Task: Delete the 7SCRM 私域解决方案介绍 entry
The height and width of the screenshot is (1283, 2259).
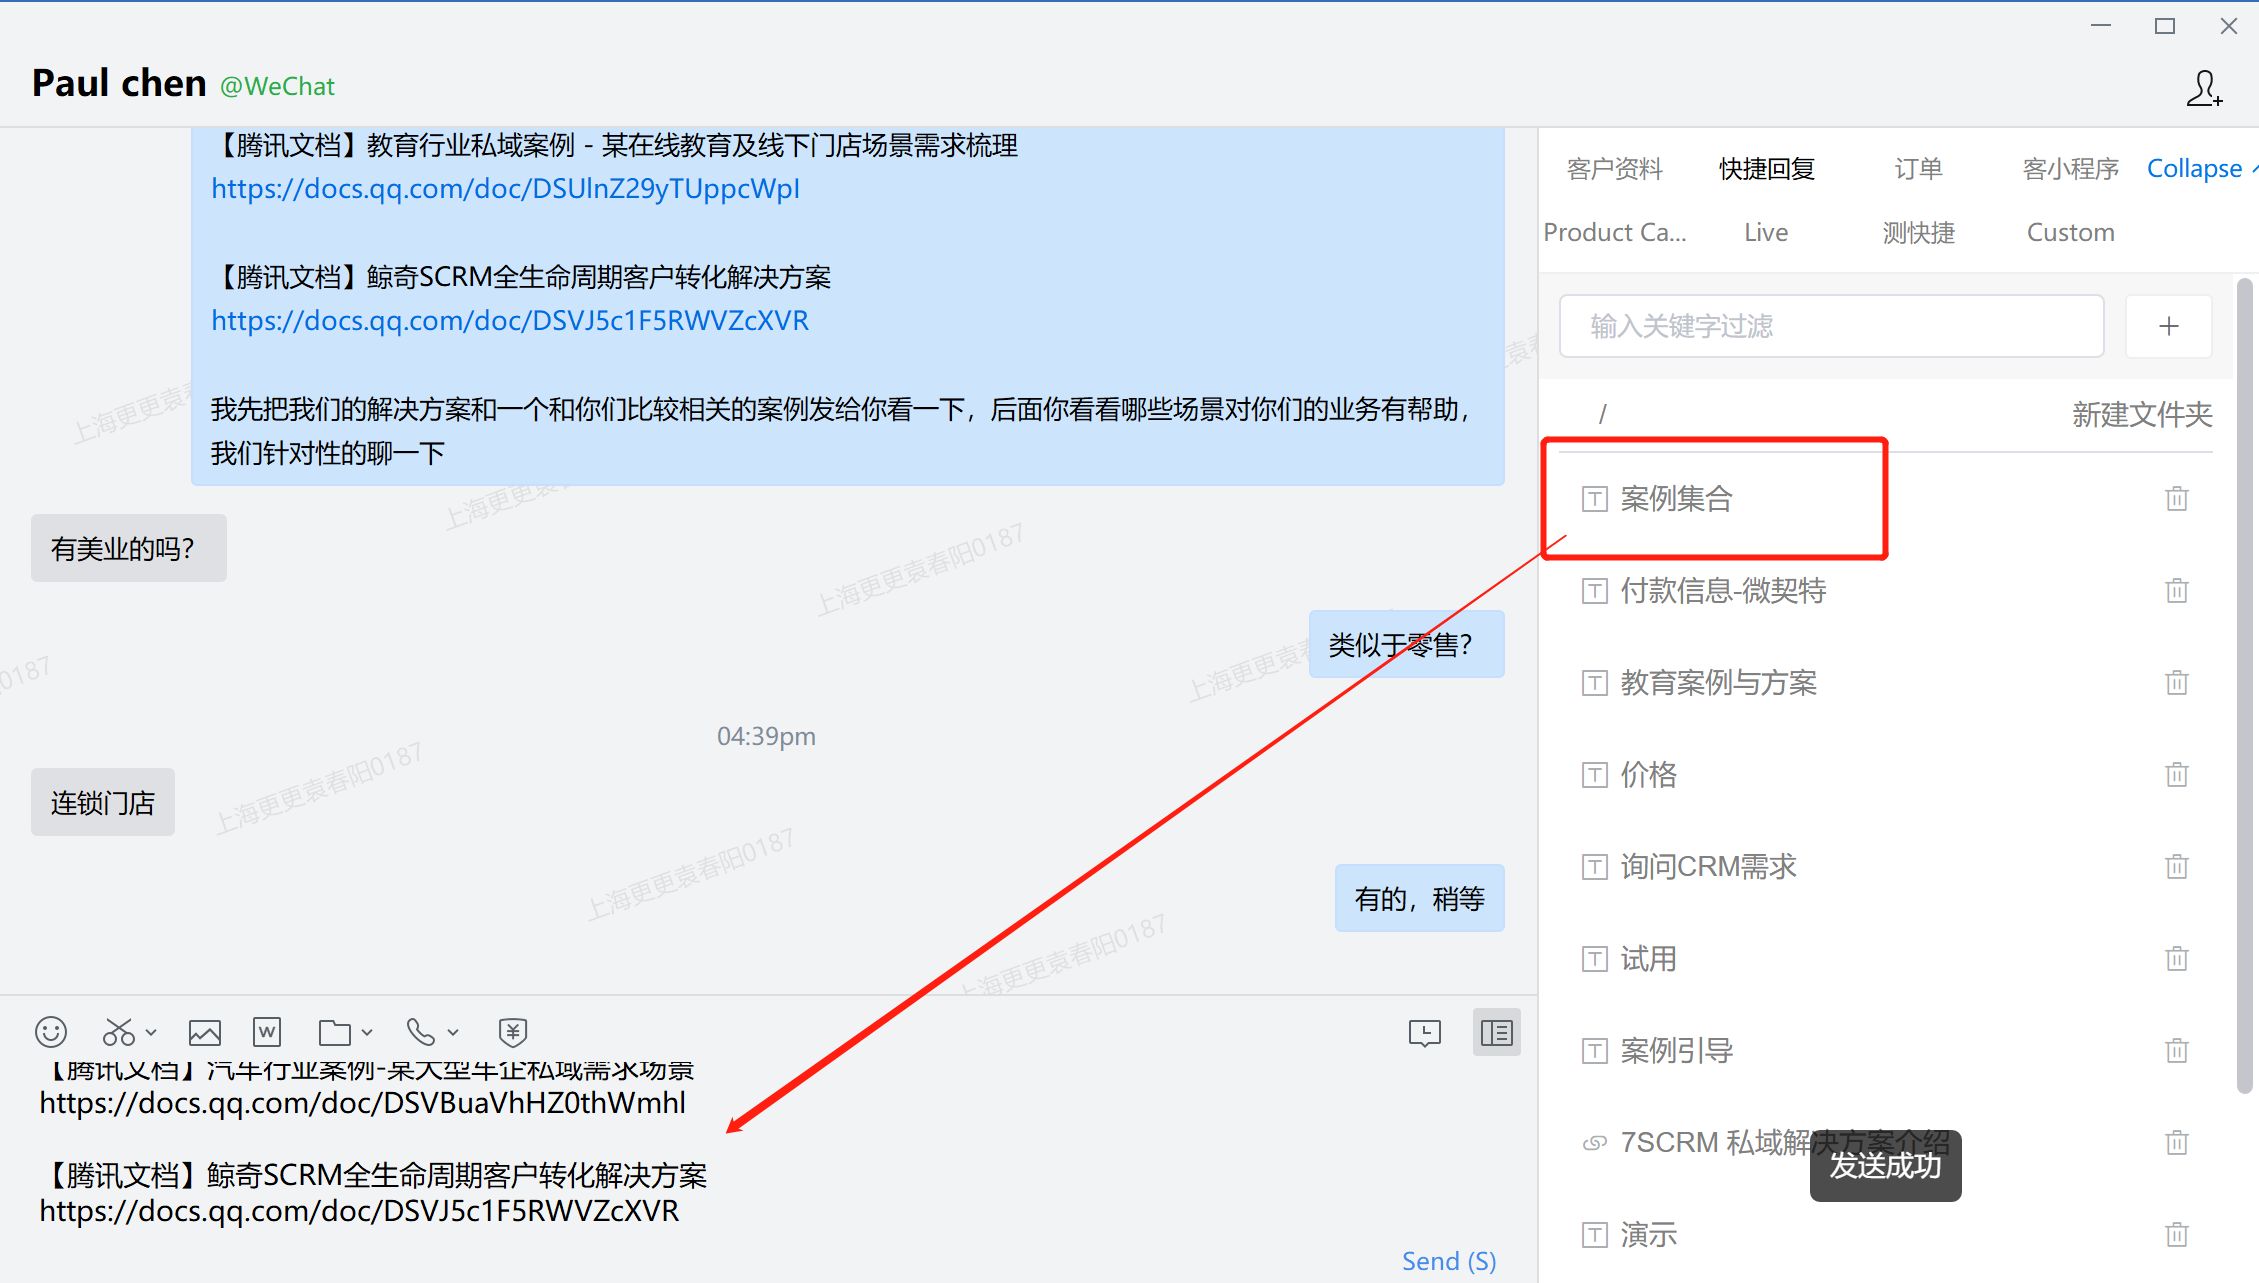Action: 2177,1142
